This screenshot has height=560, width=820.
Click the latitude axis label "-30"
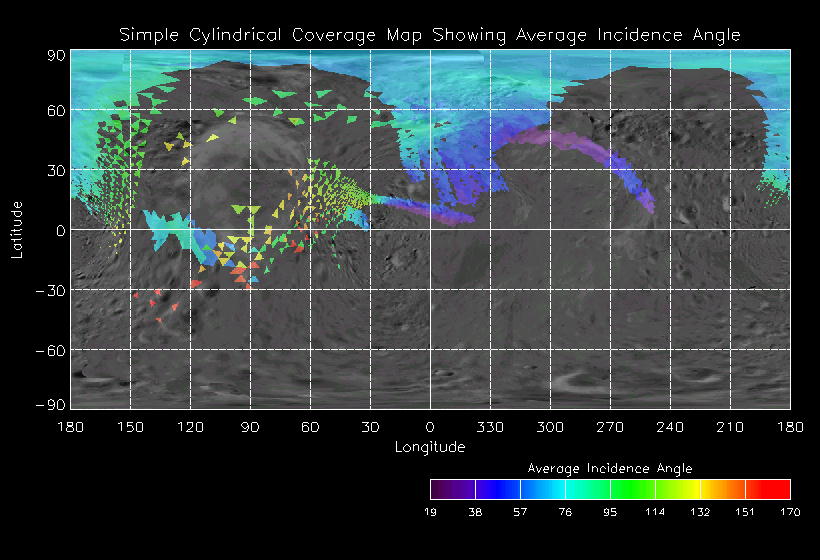pyautogui.click(x=51, y=291)
